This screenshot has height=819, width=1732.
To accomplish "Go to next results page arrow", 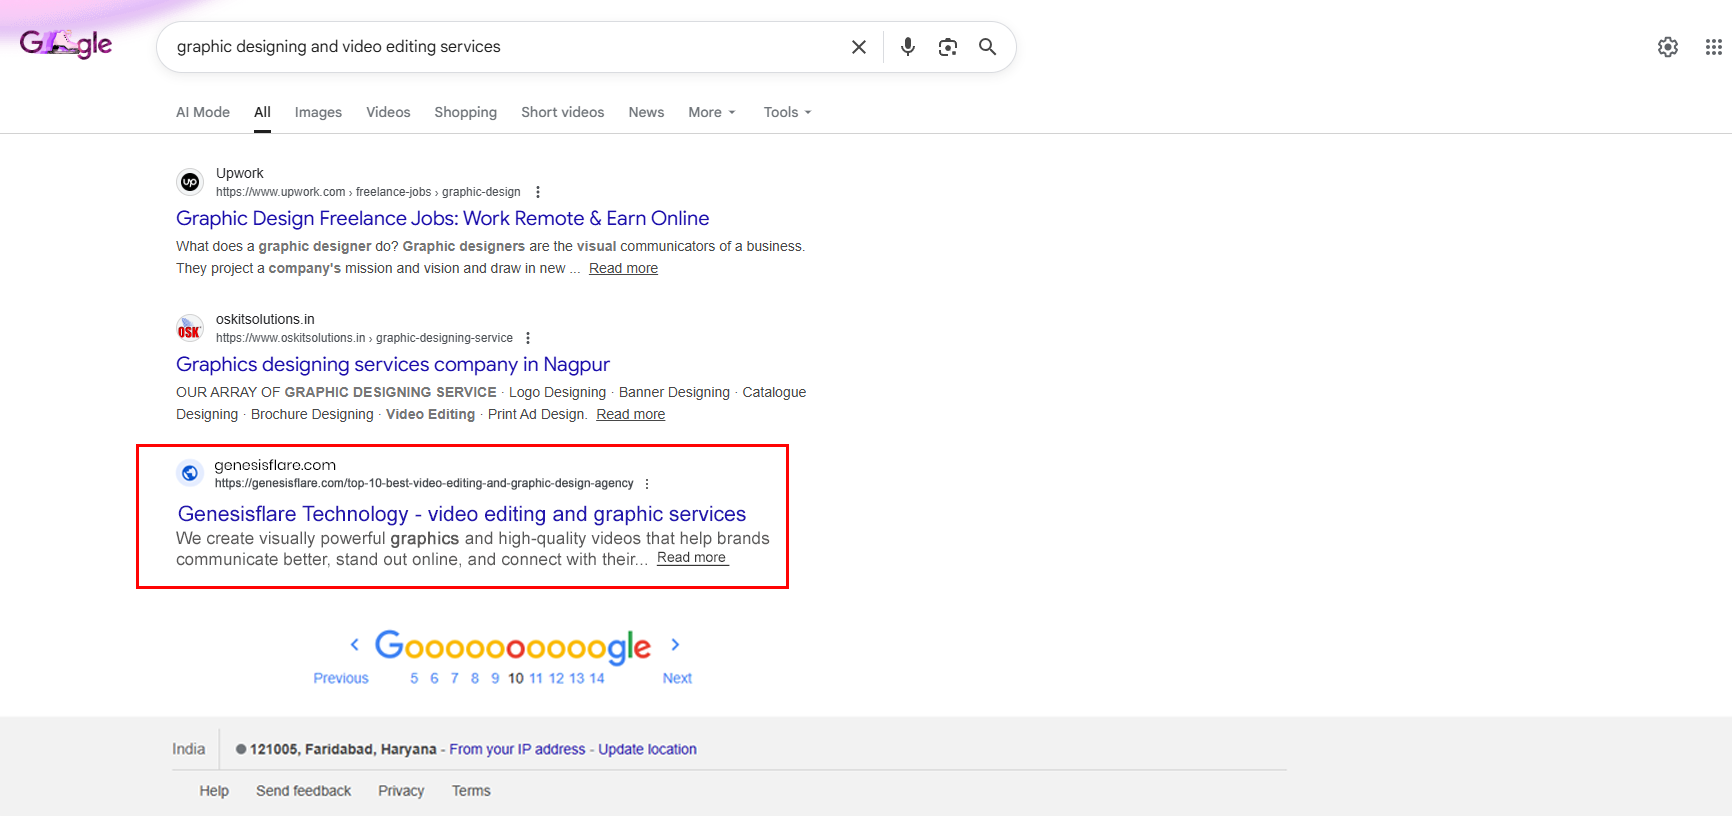I will tap(675, 645).
